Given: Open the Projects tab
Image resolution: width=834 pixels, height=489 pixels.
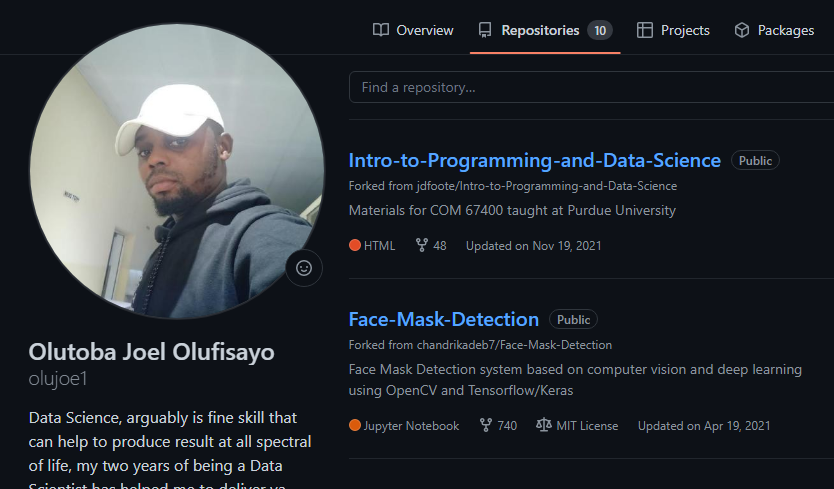Looking at the screenshot, I should [x=673, y=30].
